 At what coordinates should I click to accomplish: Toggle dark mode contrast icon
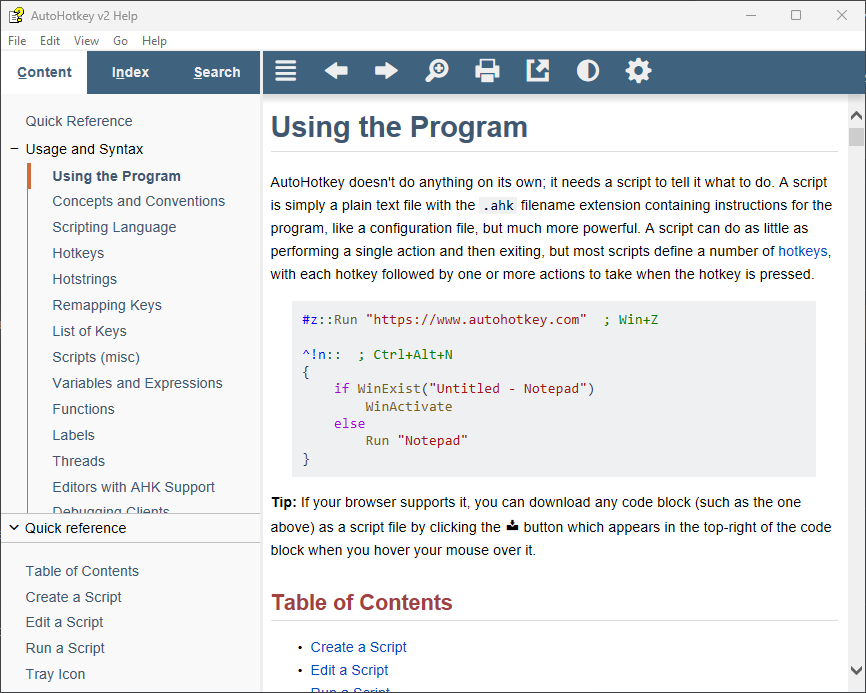coord(588,71)
